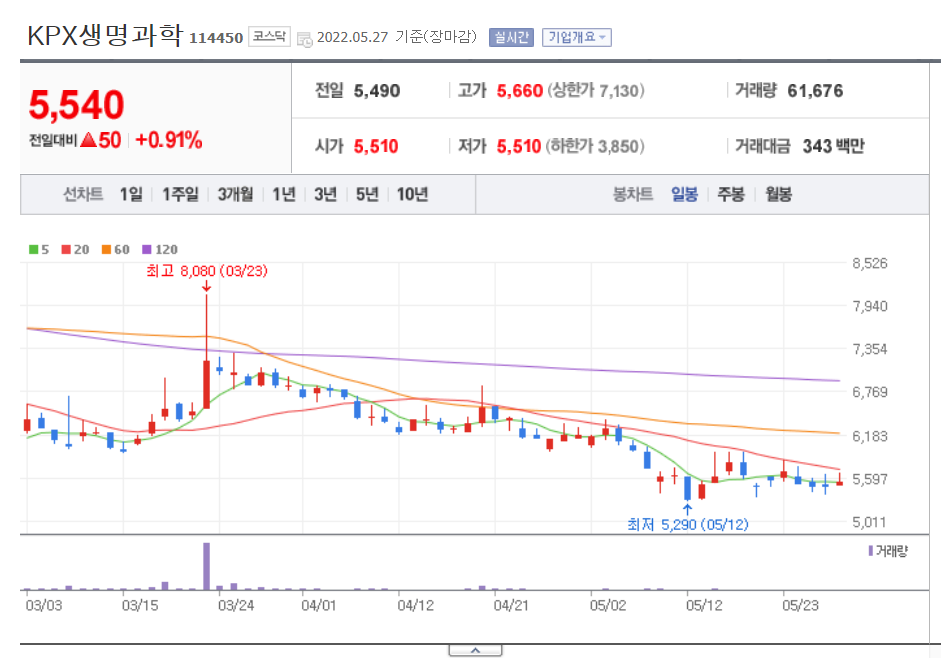Click the current price 5,540
This screenshot has height=658, width=941.
coord(77,105)
